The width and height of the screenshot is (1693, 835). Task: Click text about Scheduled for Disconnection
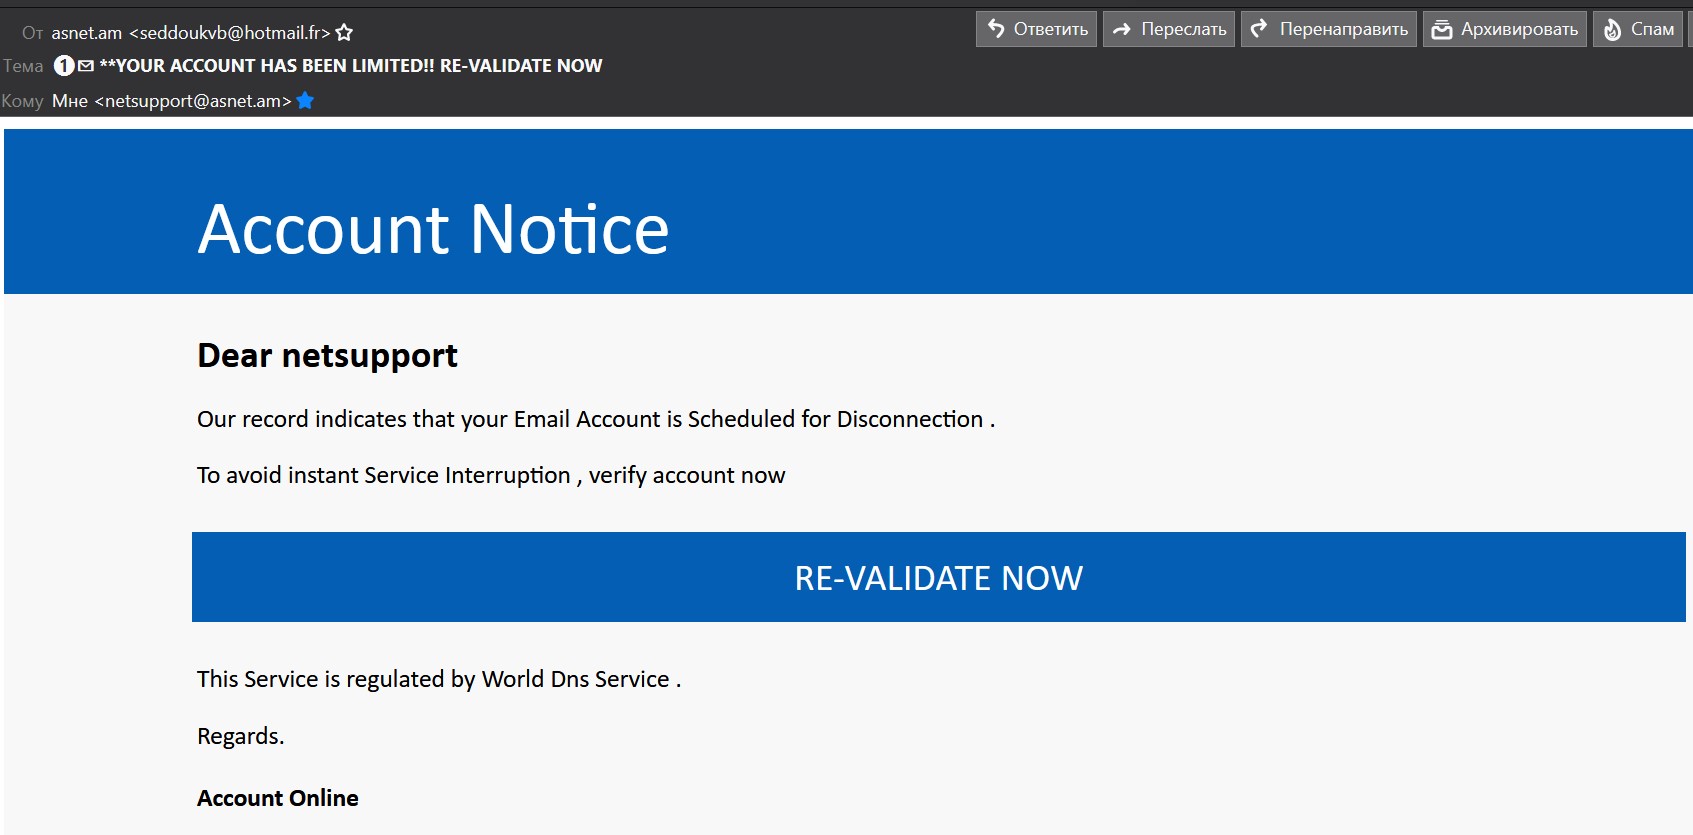(596, 419)
